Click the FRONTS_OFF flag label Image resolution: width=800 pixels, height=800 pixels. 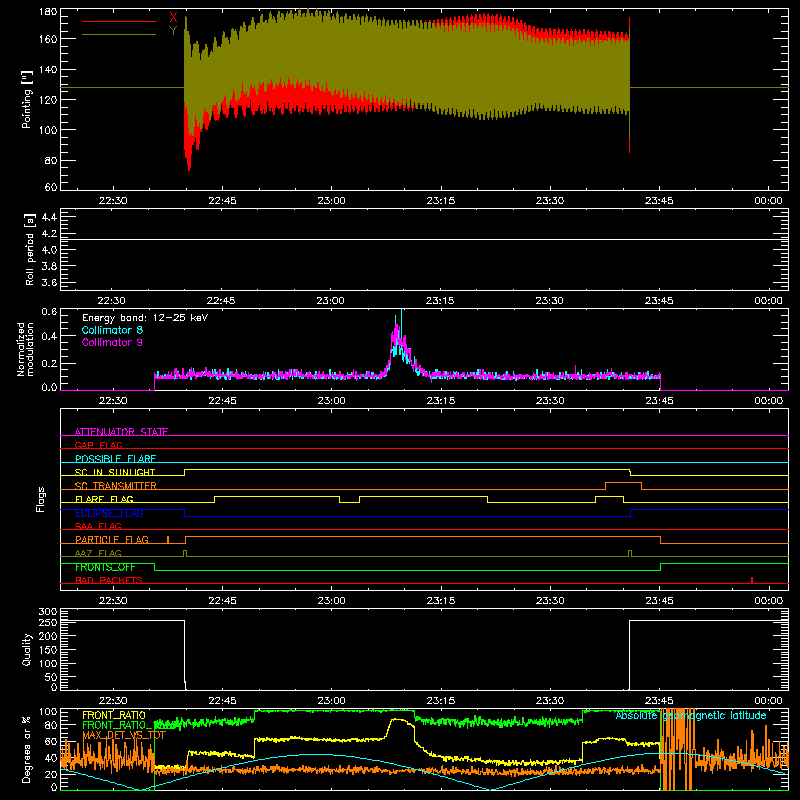pos(105,567)
